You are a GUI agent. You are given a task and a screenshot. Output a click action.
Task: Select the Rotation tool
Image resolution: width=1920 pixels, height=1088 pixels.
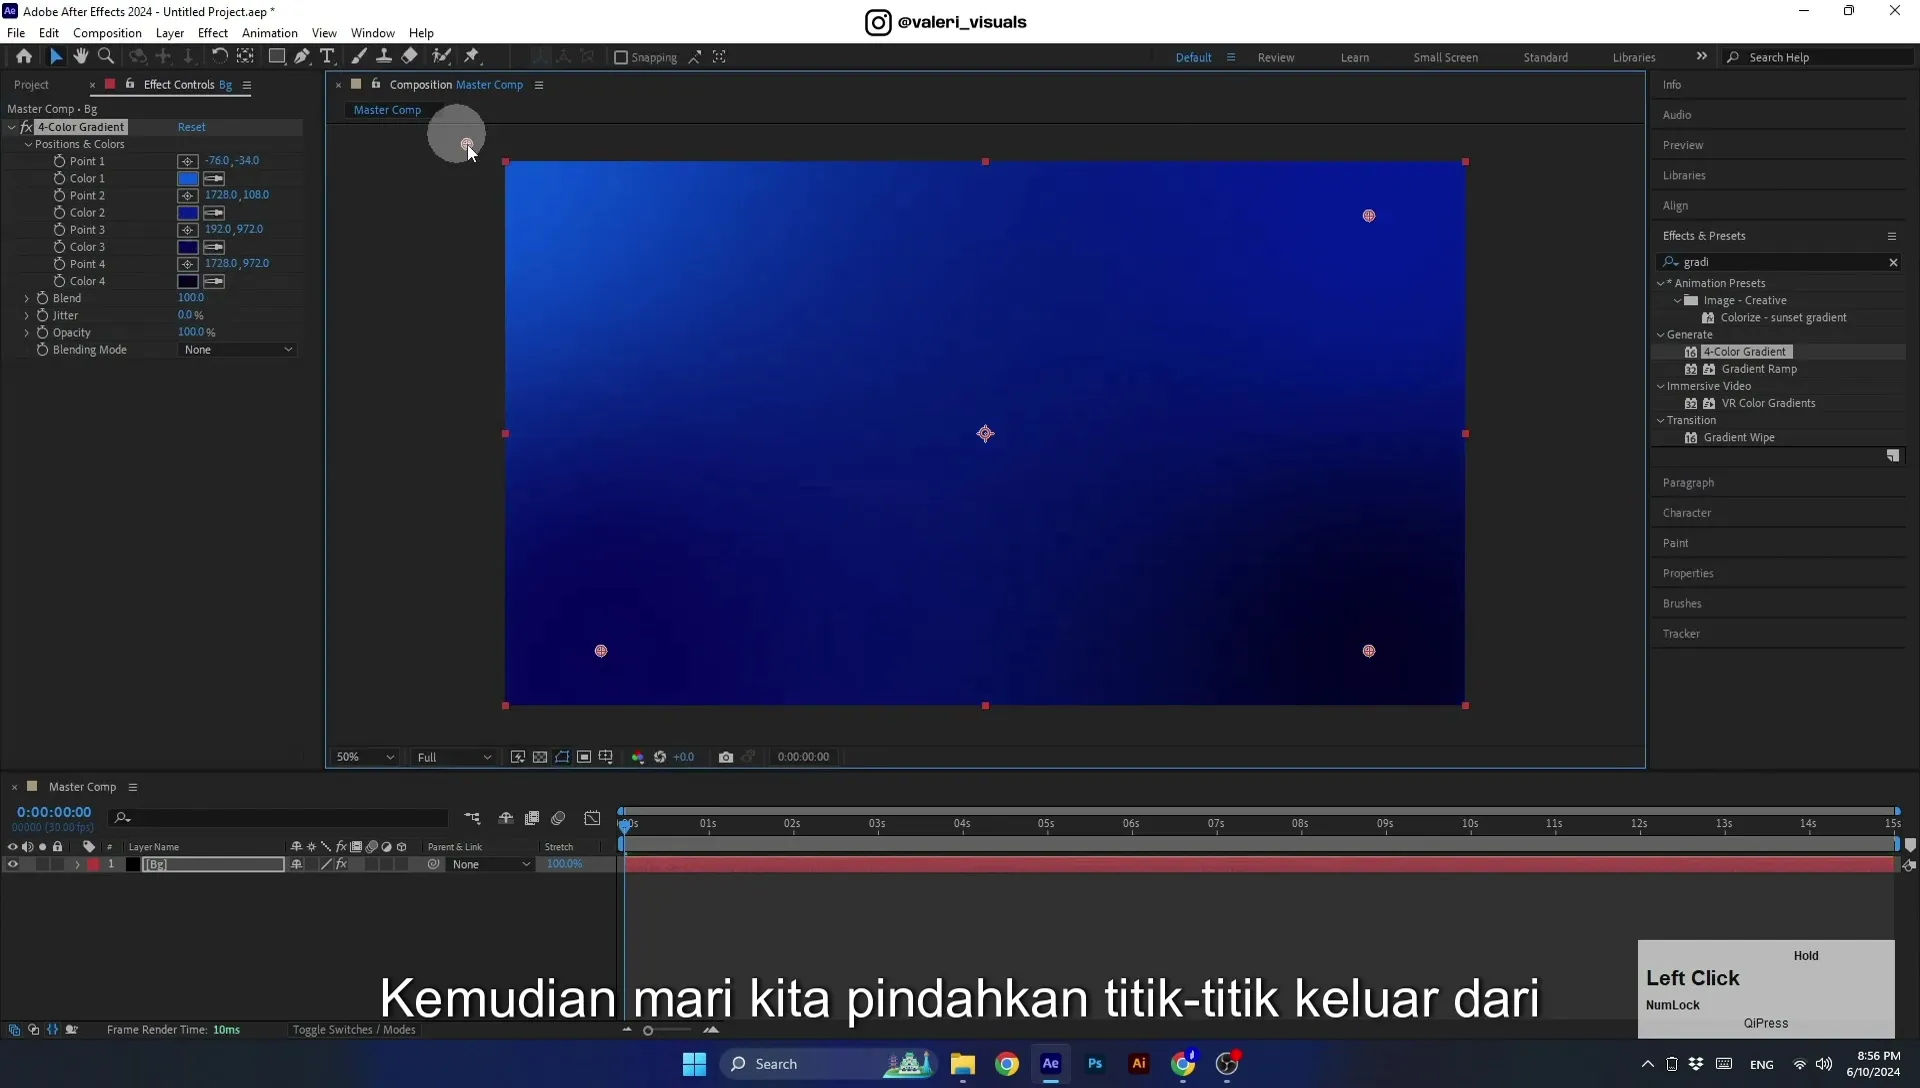[x=219, y=57]
